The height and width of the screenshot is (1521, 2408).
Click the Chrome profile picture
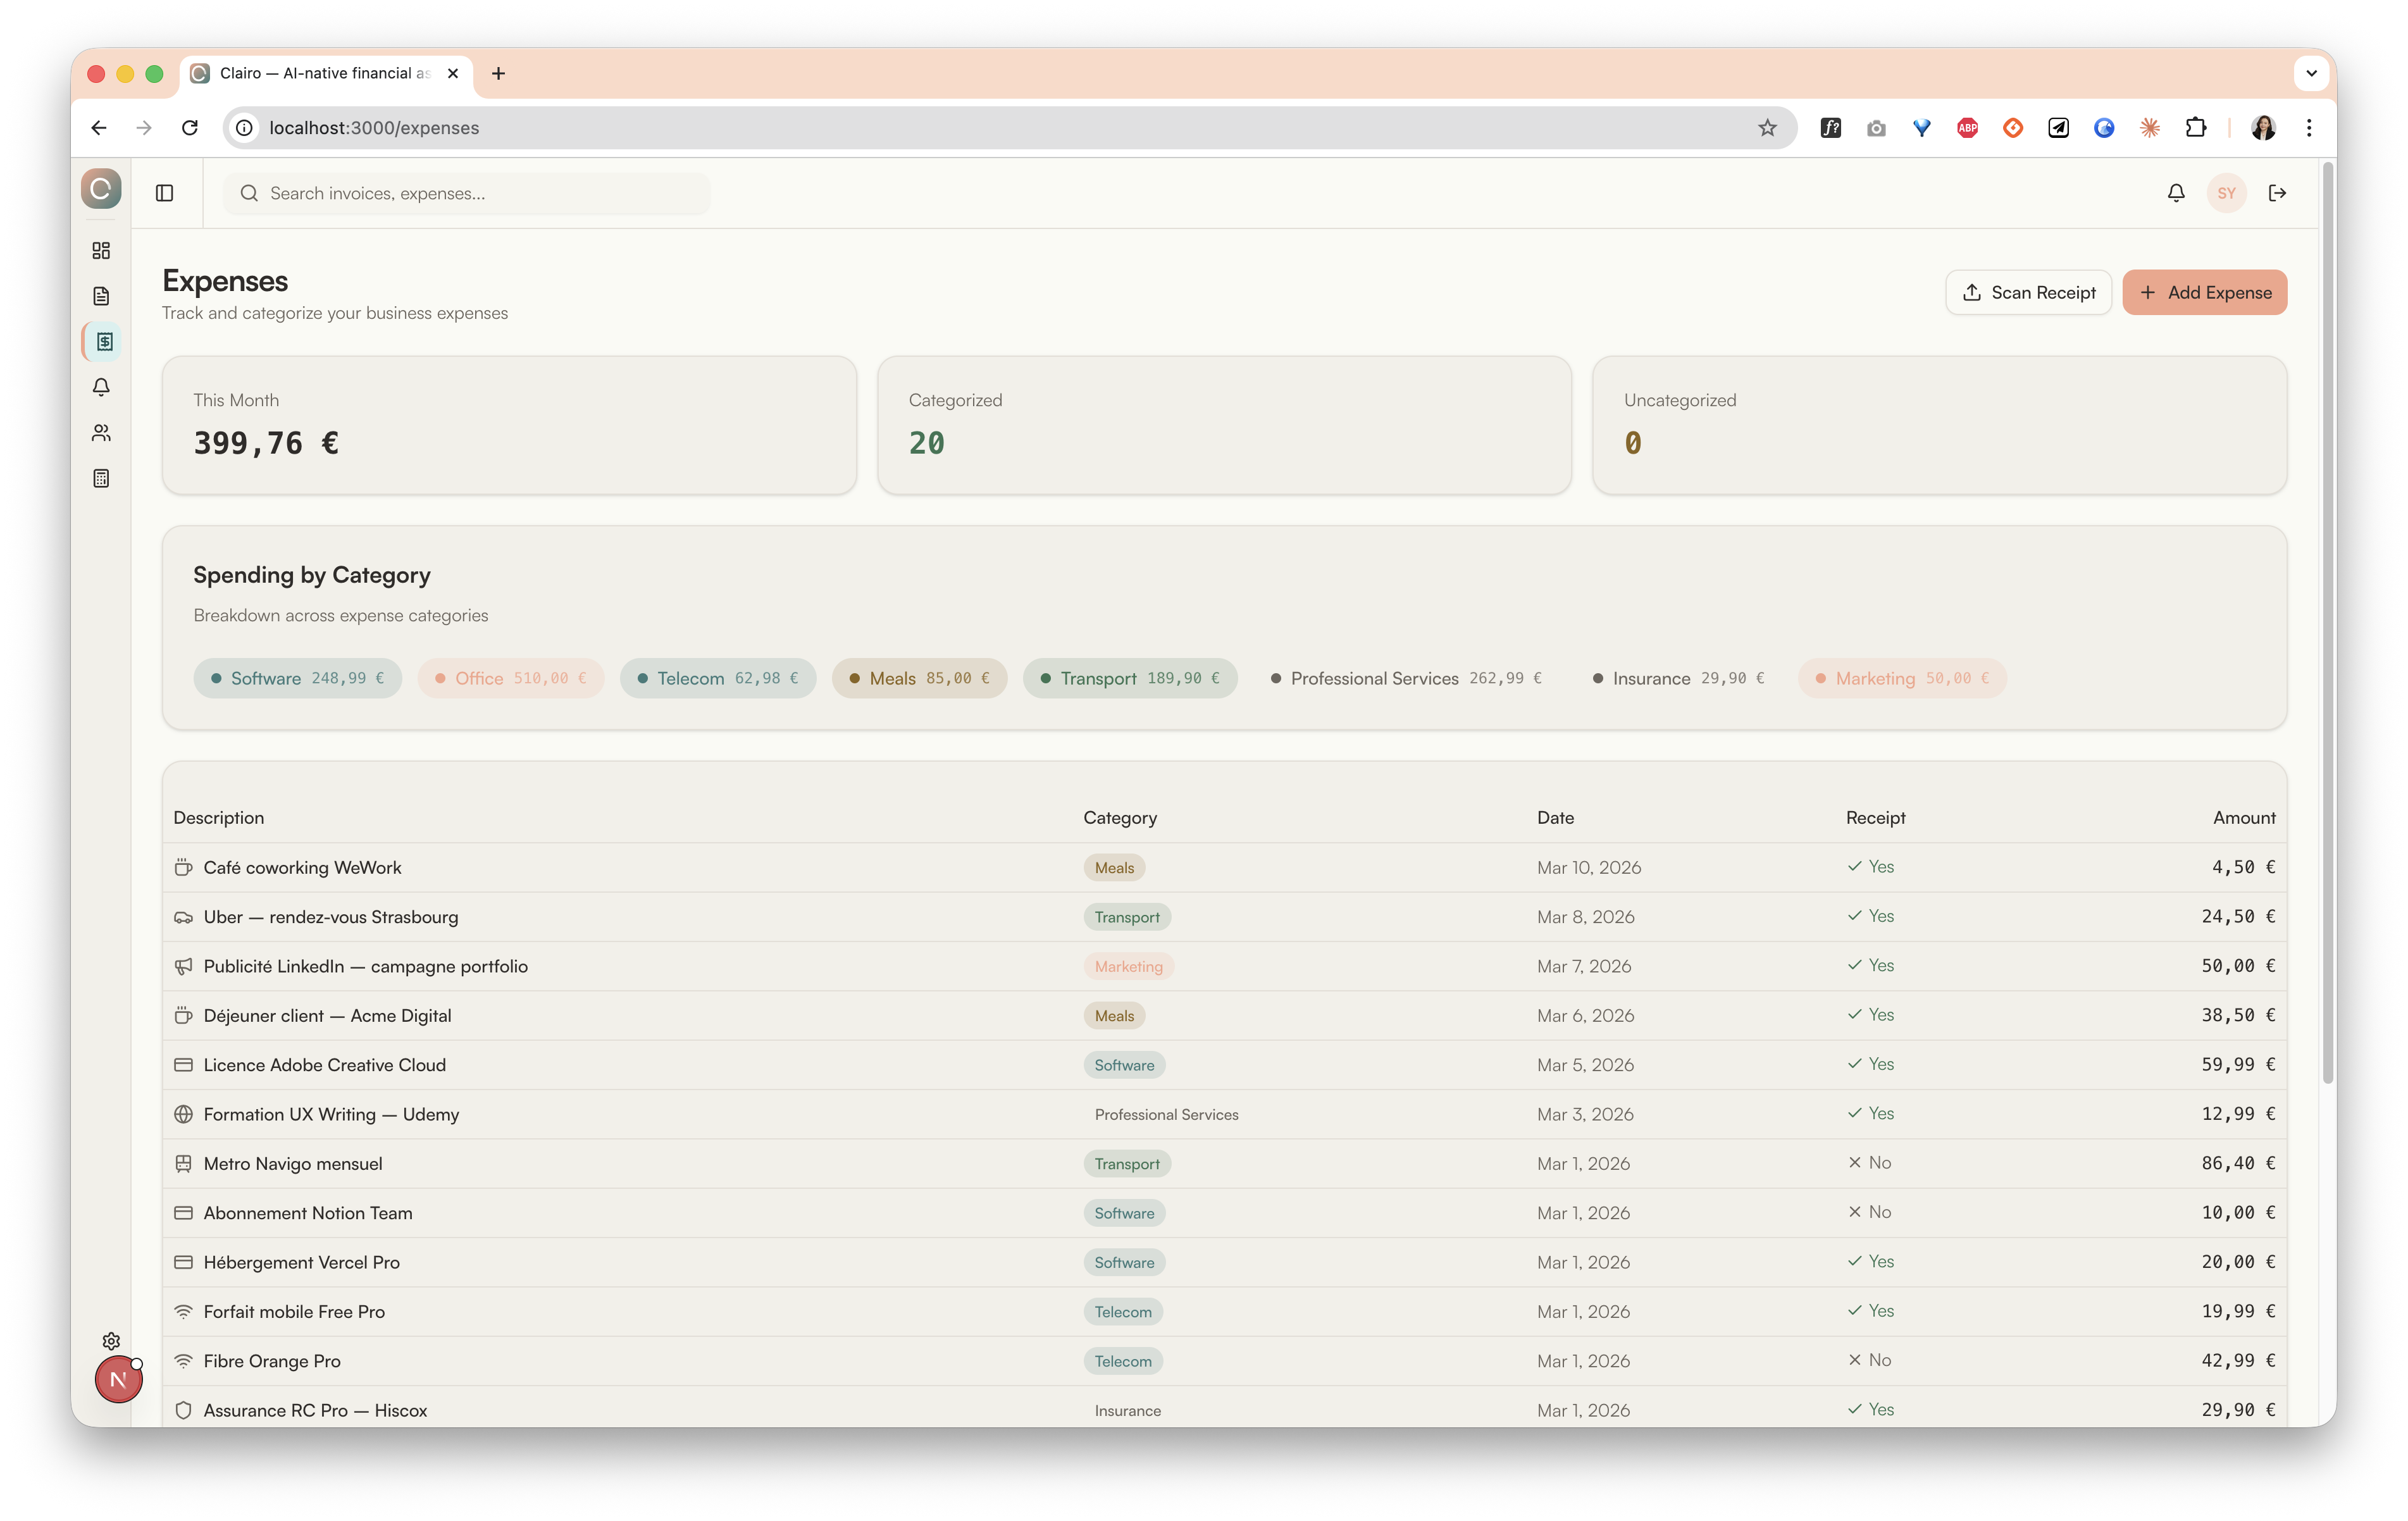2263,128
